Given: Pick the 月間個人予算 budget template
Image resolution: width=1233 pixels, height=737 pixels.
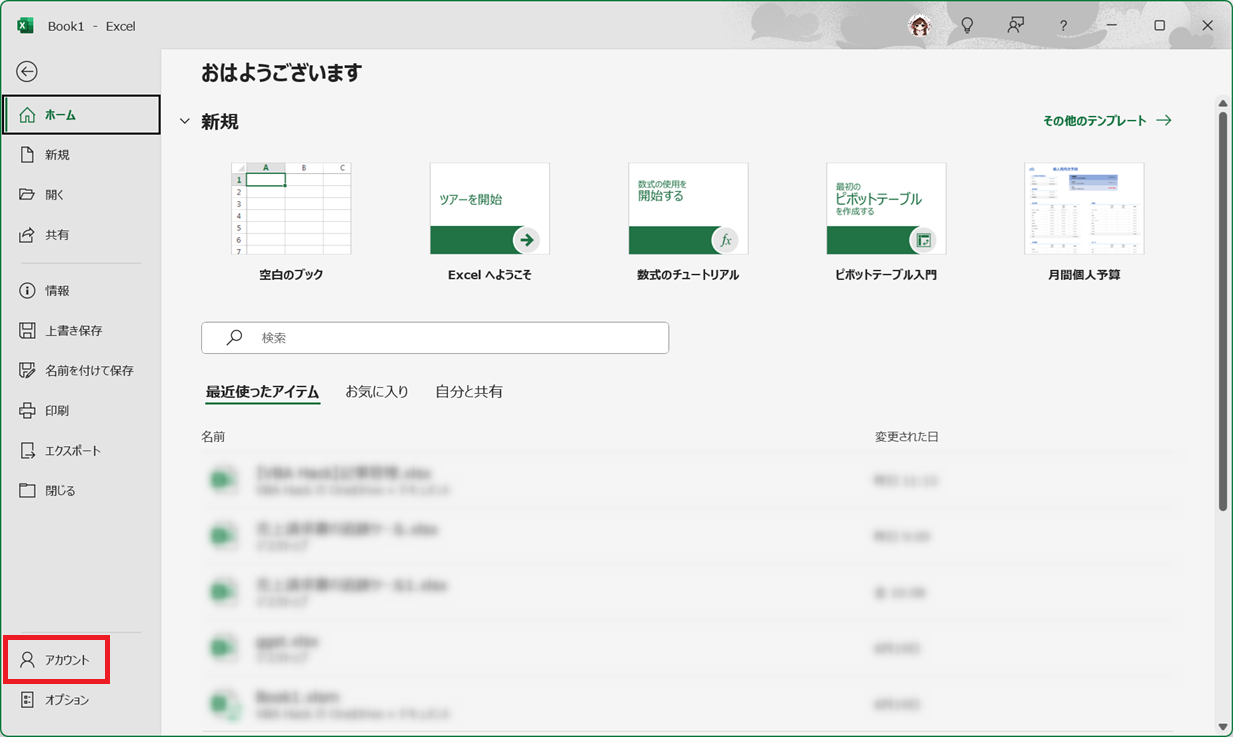Looking at the screenshot, I should (x=1084, y=222).
